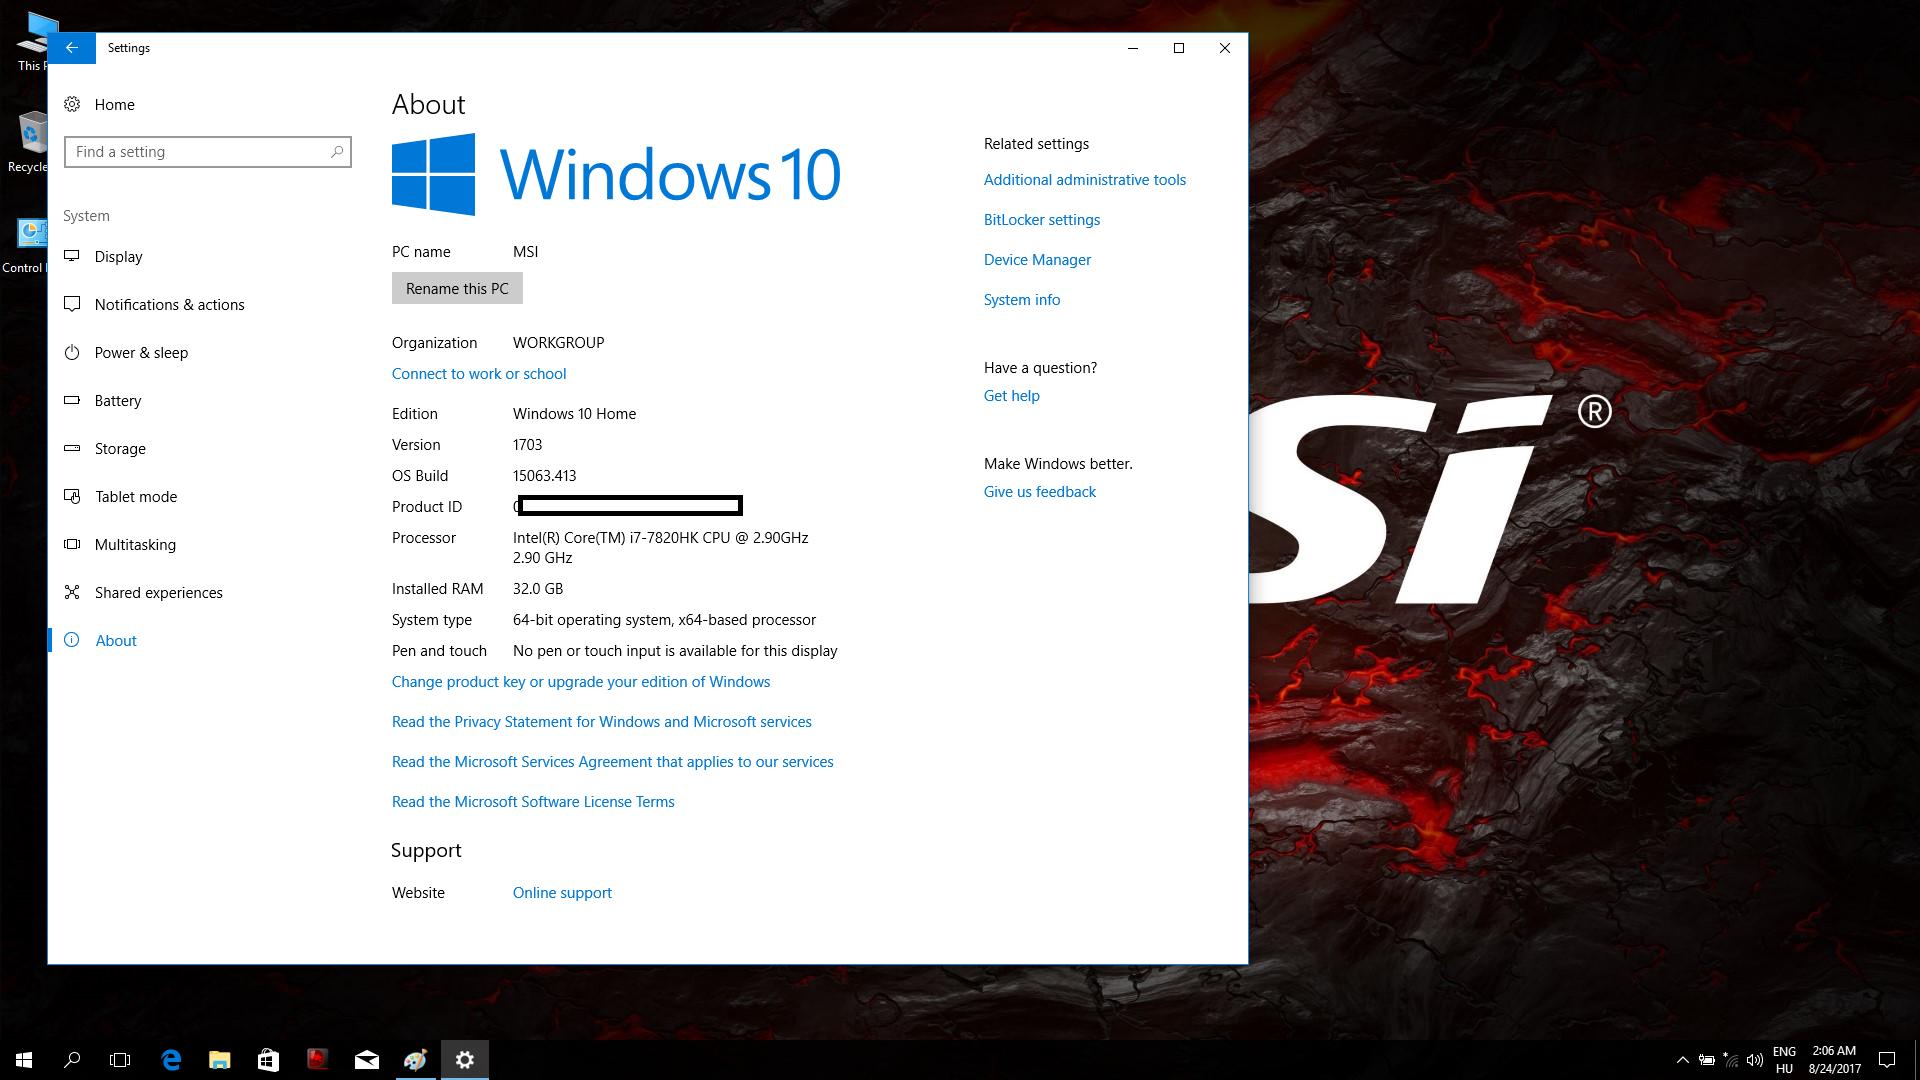Select the Shared experiences sidebar label
The height and width of the screenshot is (1080, 1920).
click(158, 592)
